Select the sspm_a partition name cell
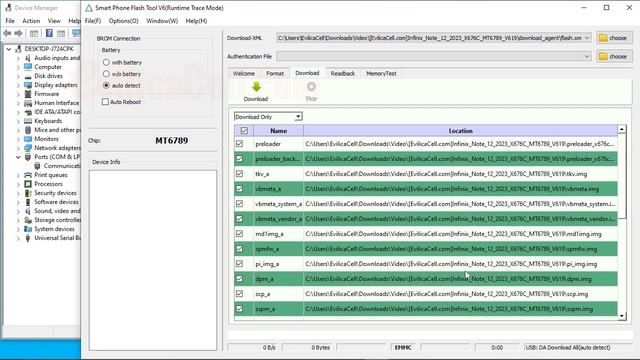This screenshot has height=360, width=640. [x=278, y=309]
